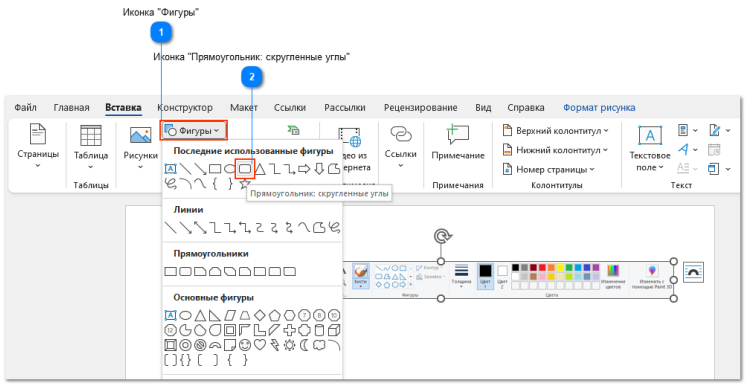Pick the pentagon basic shape

275,316
